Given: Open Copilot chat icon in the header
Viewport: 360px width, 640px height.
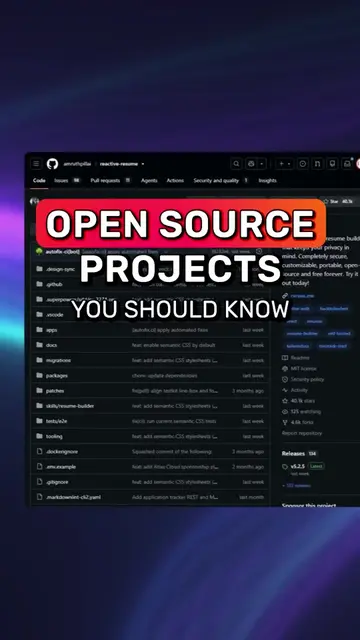Looking at the screenshot, I should pos(251,164).
